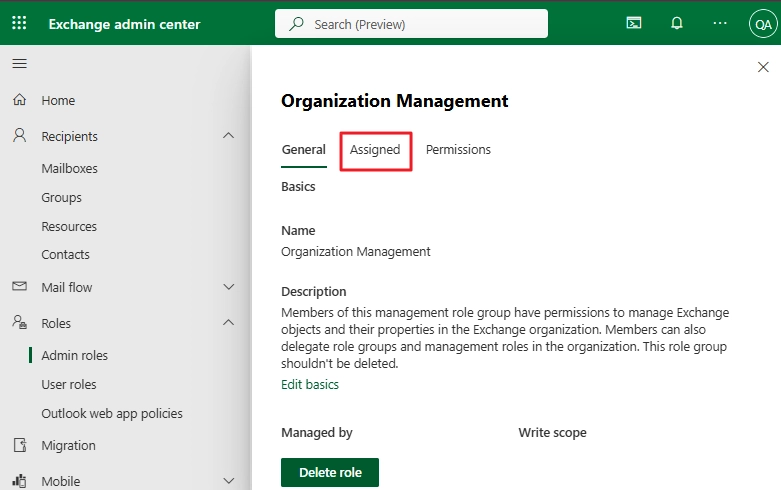Image resolution: width=781 pixels, height=490 pixels.
Task: Expand the Mobile section chevron
Action: tap(229, 481)
